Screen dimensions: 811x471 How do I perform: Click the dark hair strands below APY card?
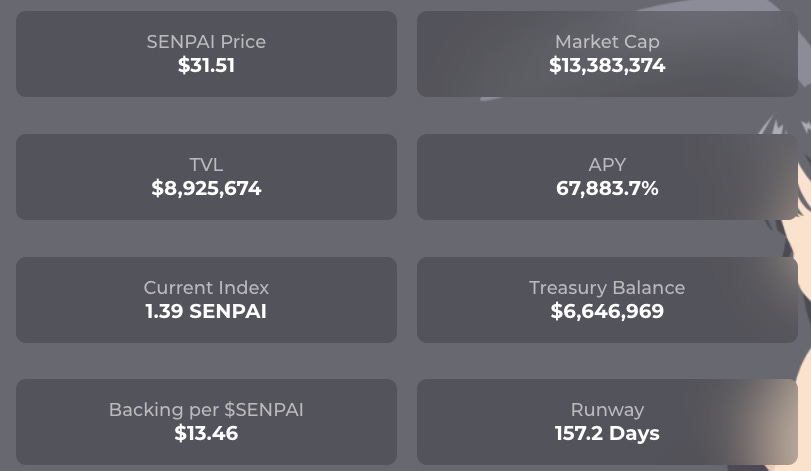point(783,236)
